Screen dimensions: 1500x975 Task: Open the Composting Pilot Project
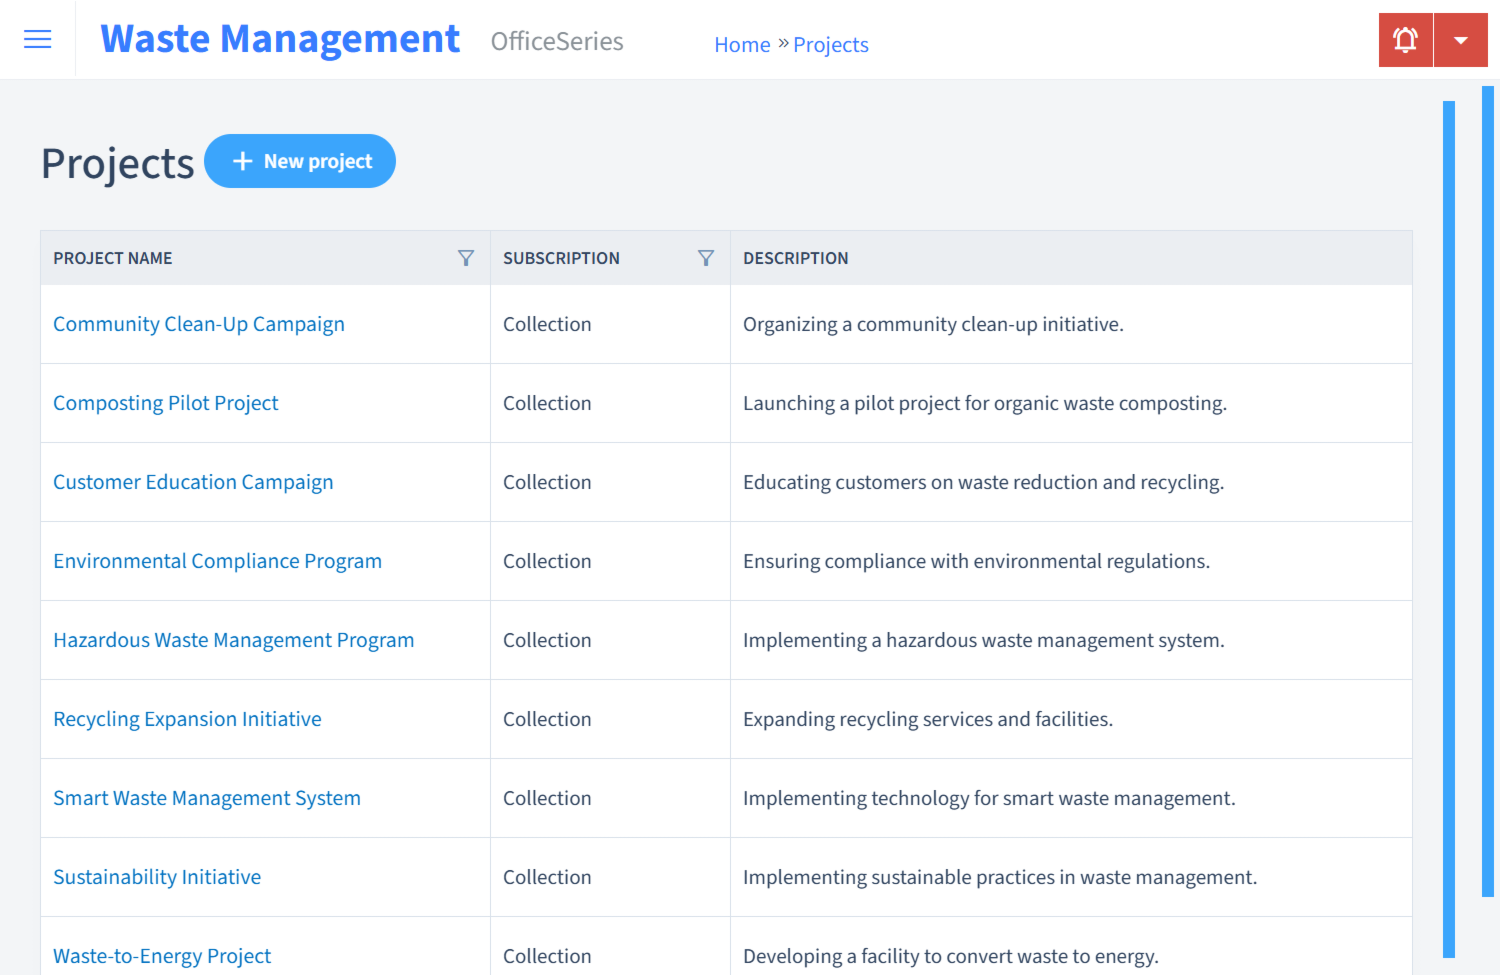[165, 403]
